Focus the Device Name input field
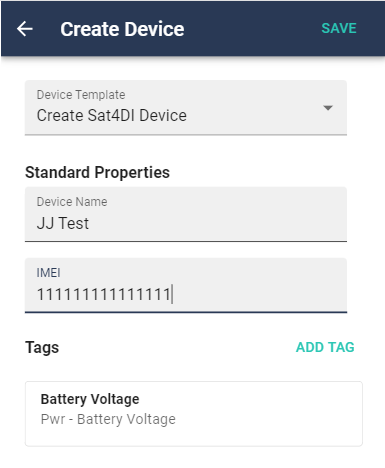Image resolution: width=385 pixels, height=468 pixels. coord(186,214)
